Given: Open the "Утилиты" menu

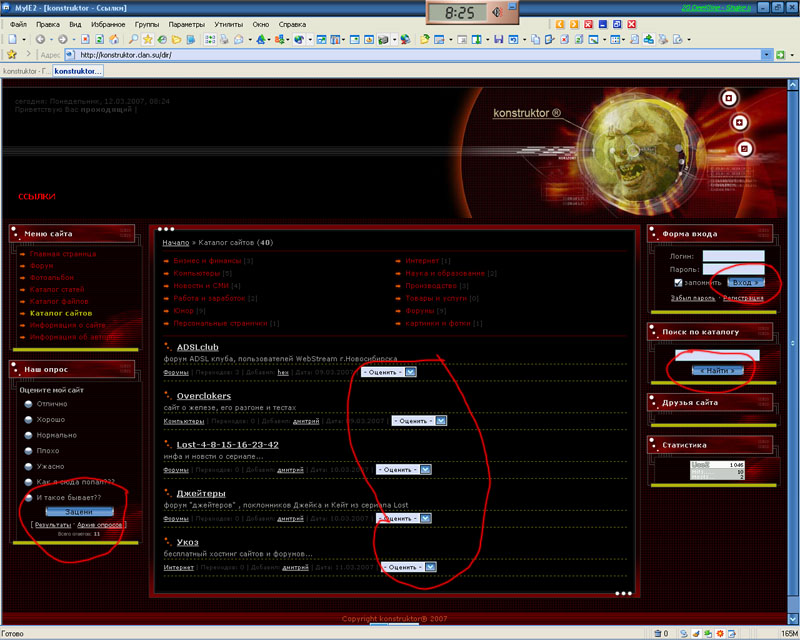Looking at the screenshot, I should click(x=228, y=23).
